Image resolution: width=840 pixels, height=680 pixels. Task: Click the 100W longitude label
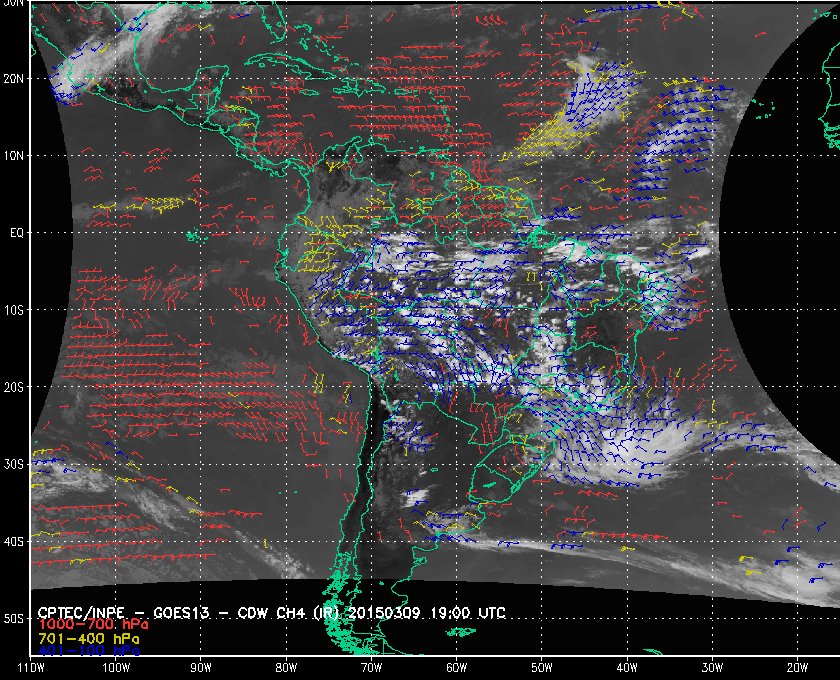pos(116,668)
